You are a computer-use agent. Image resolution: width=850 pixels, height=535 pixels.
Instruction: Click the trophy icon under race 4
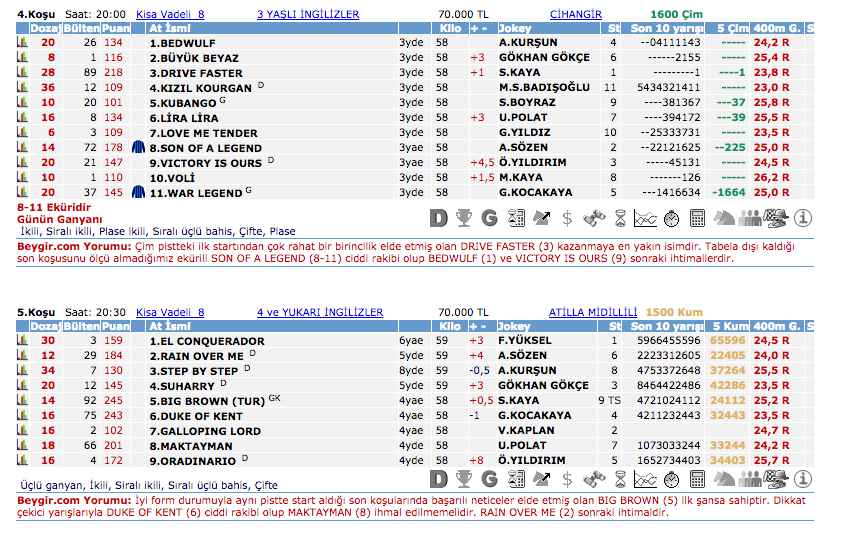point(464,216)
